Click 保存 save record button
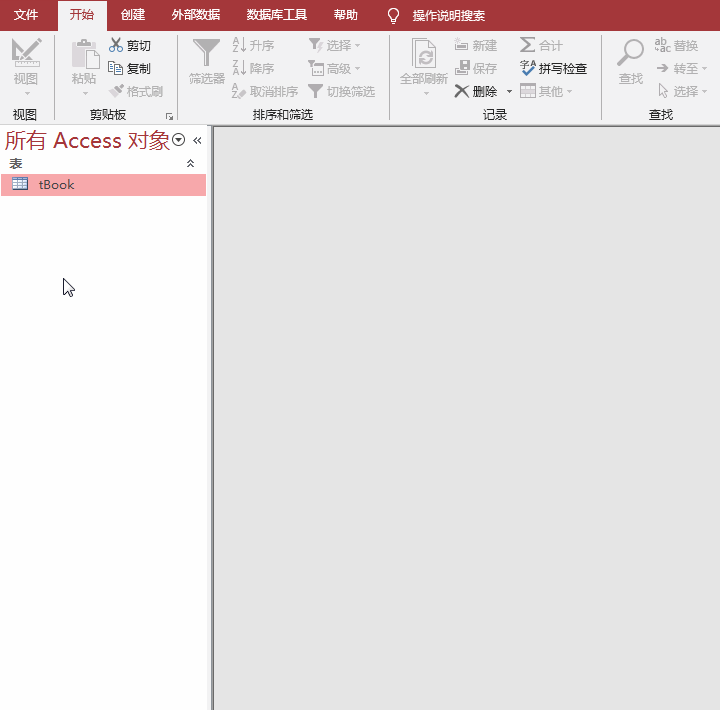720x710 pixels. coord(475,68)
